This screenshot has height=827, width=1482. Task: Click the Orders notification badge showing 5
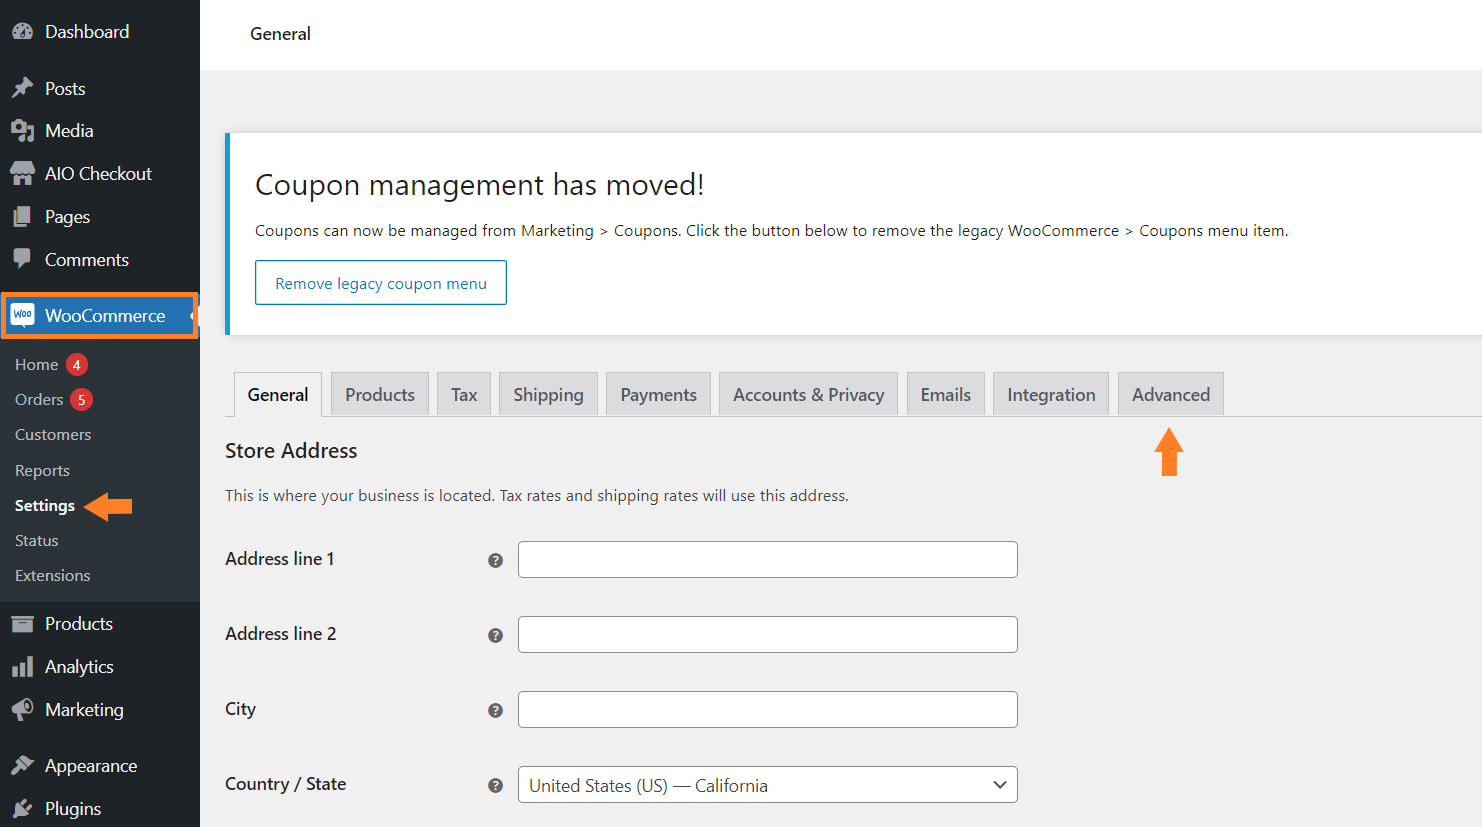tap(82, 399)
